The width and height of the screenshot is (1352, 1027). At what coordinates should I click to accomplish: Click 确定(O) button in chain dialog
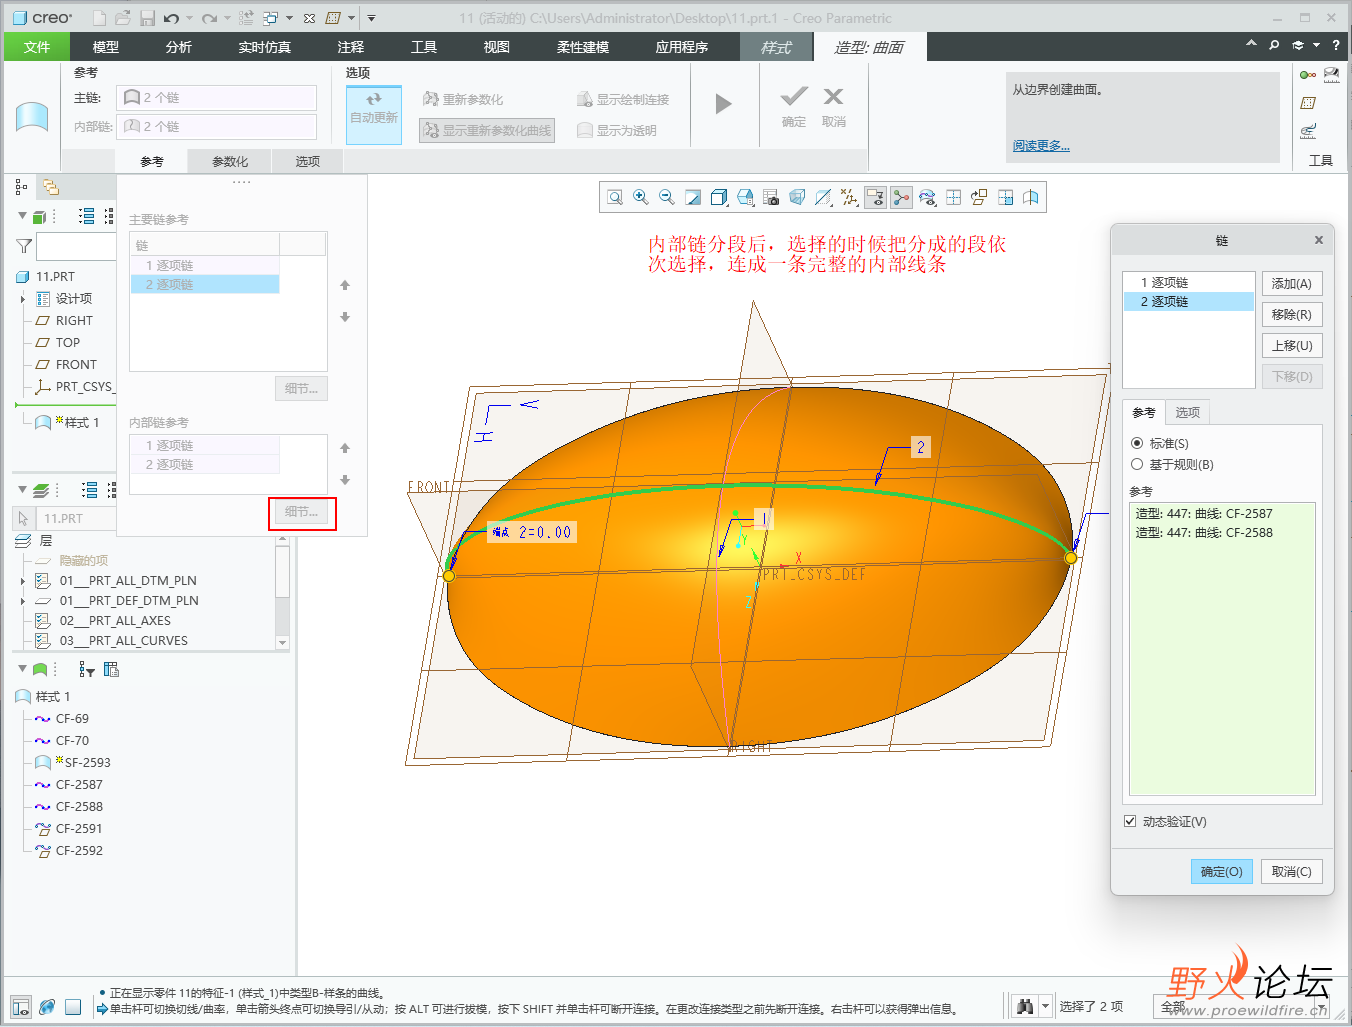tap(1221, 872)
